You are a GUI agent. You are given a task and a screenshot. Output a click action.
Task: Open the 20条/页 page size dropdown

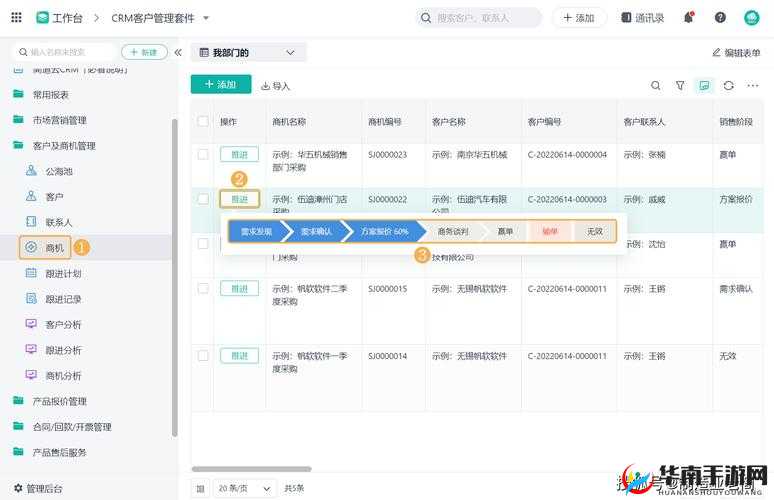(x=245, y=489)
